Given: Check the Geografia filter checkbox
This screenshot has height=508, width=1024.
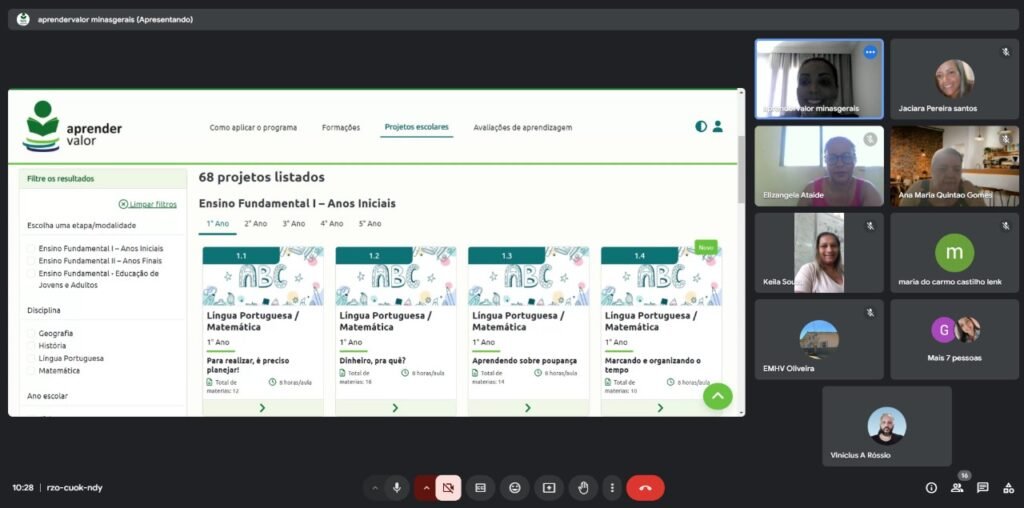Looking at the screenshot, I should pyautogui.click(x=32, y=334).
